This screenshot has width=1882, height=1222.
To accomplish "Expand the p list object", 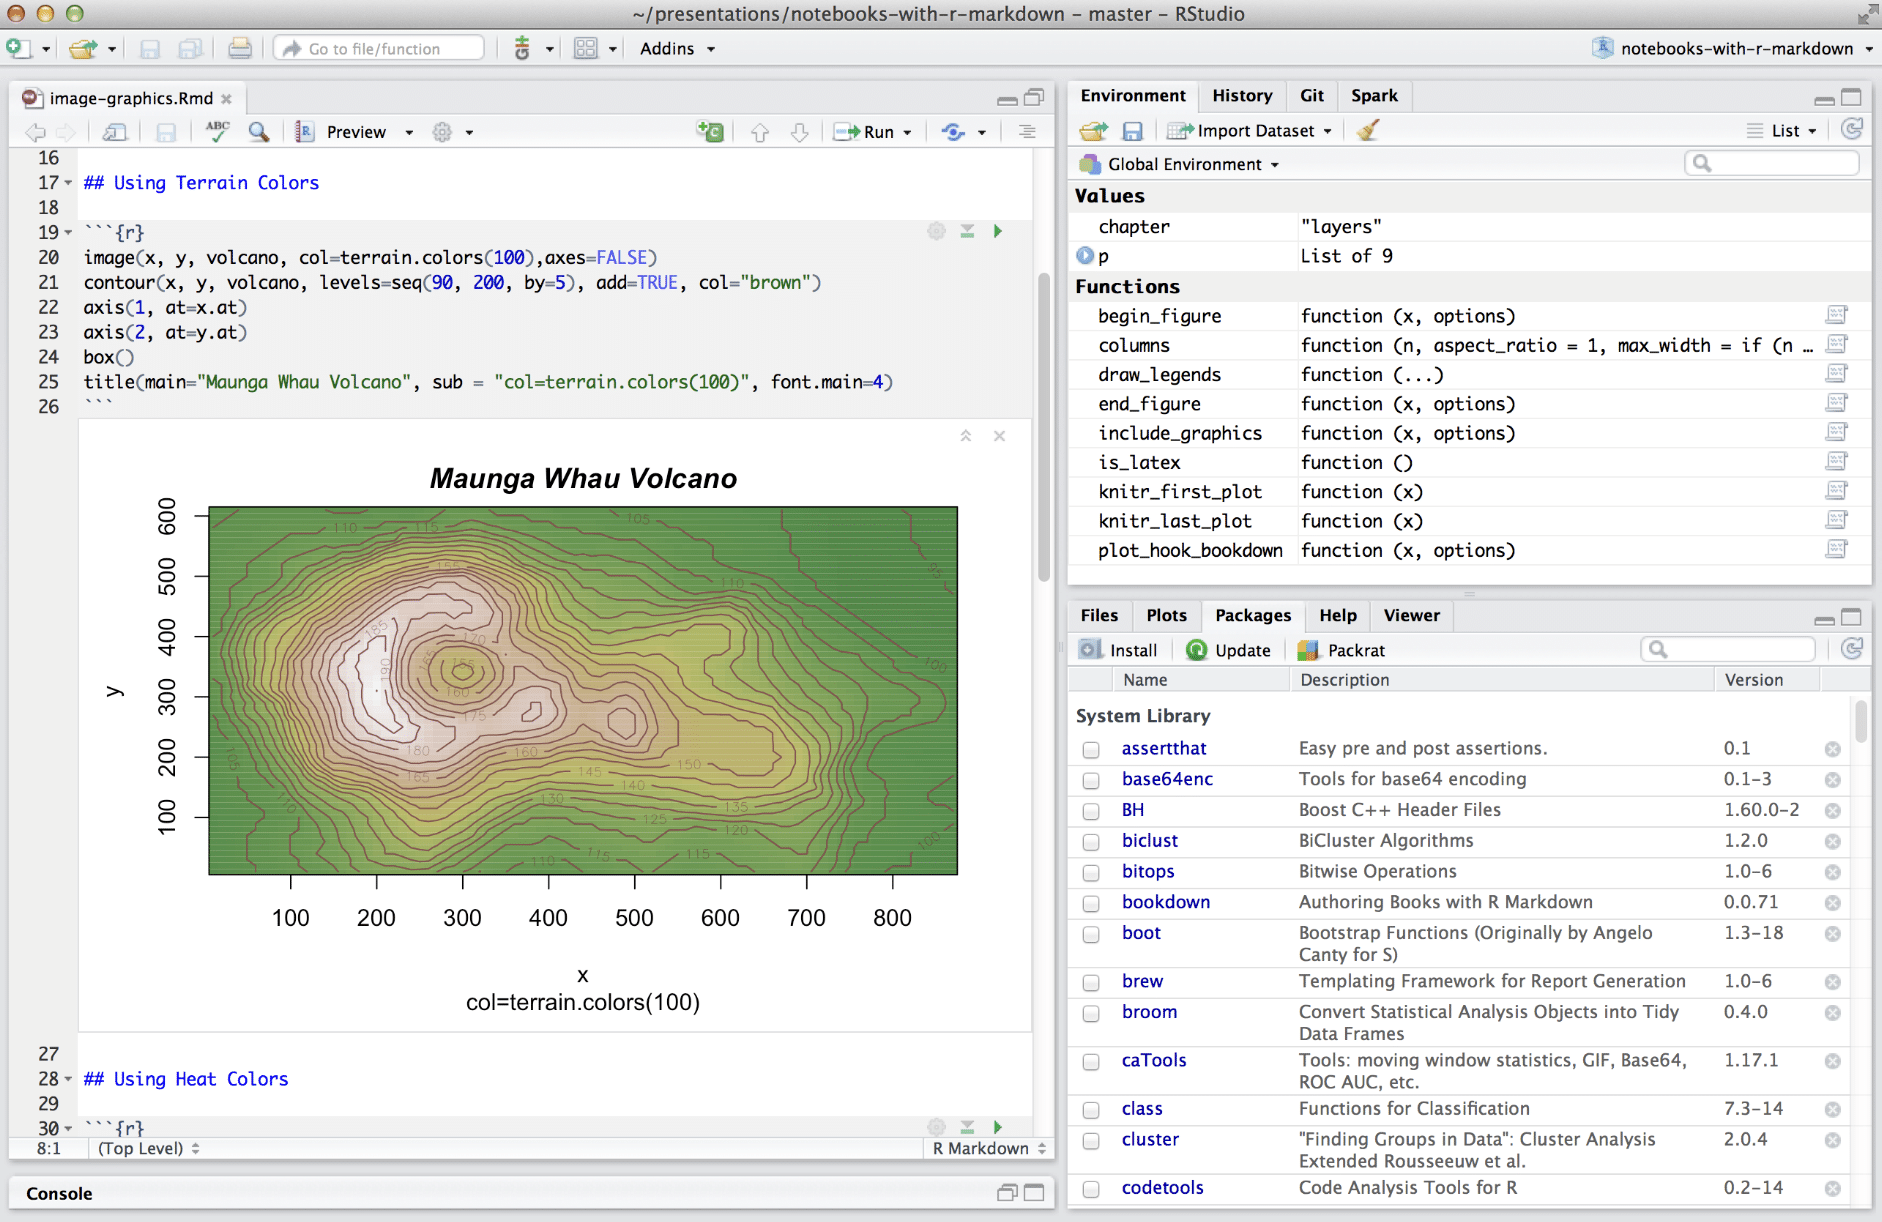I will 1085,256.
